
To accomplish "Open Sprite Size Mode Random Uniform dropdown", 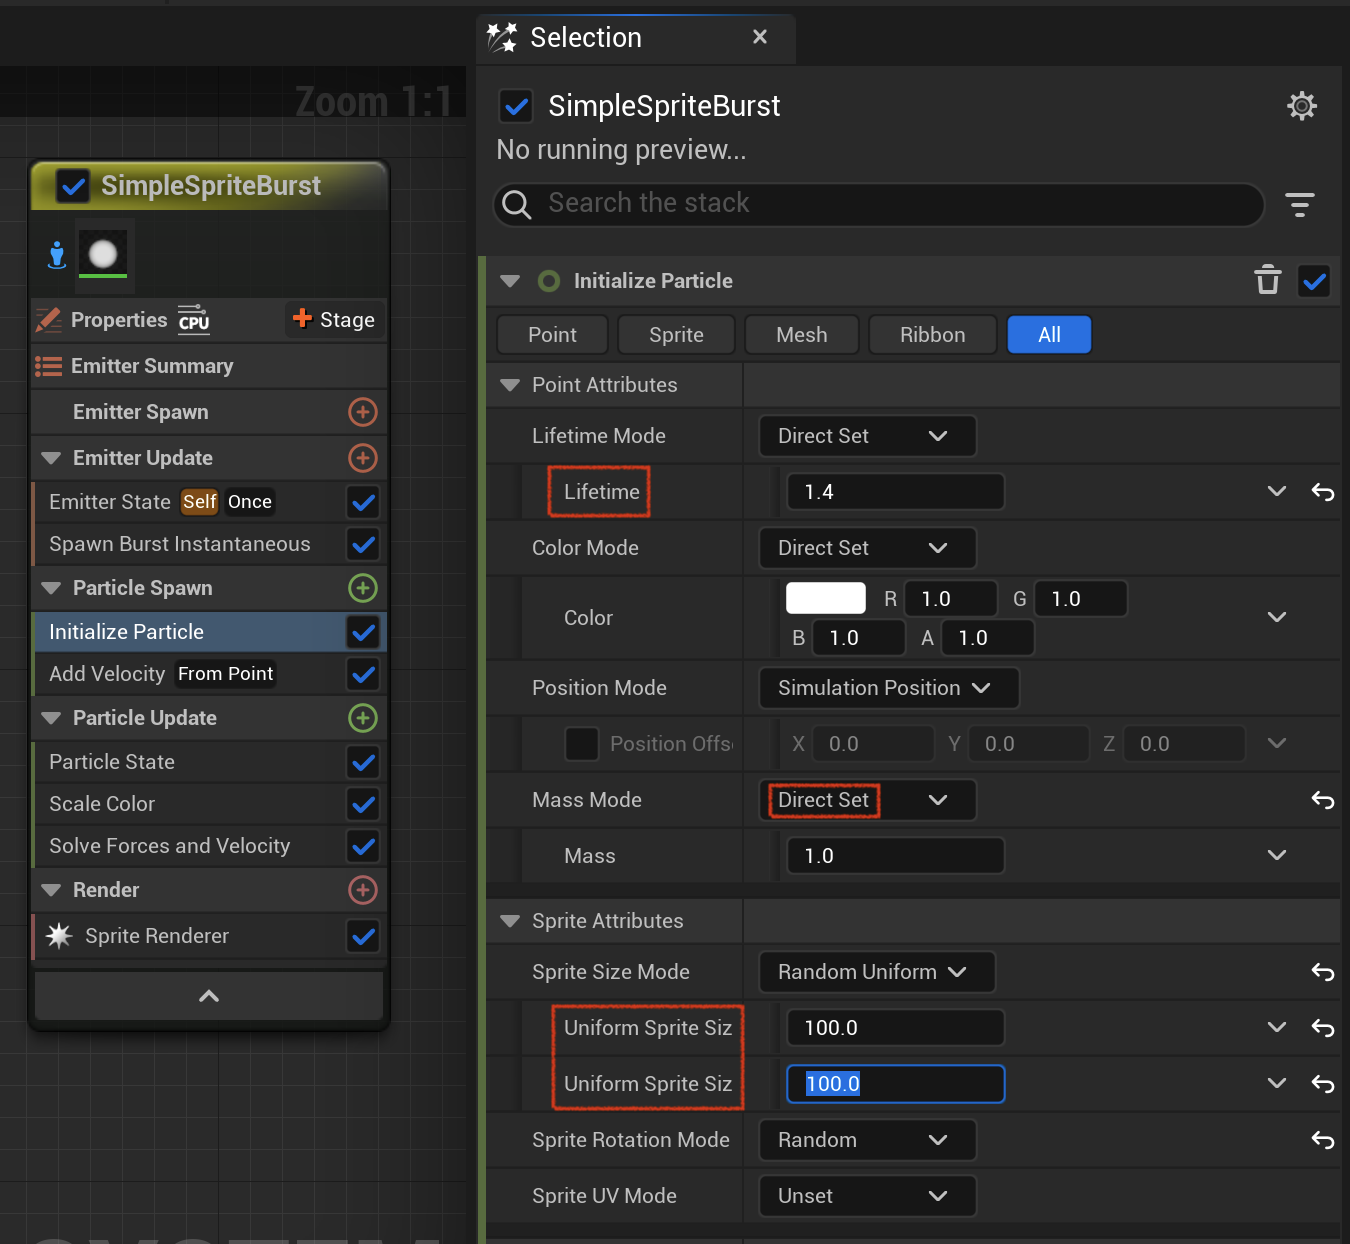I will [x=877, y=971].
